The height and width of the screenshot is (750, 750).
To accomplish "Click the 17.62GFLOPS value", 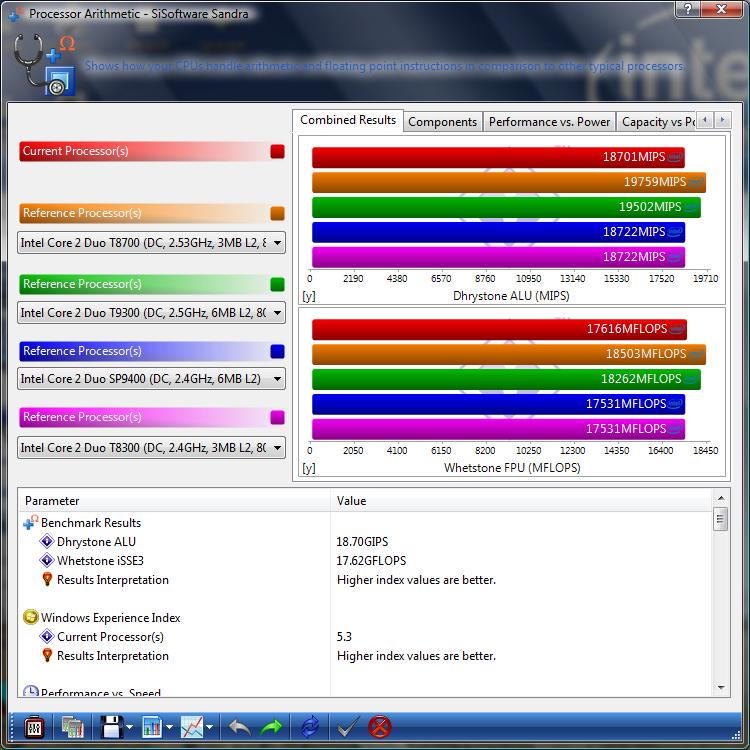I will (371, 560).
